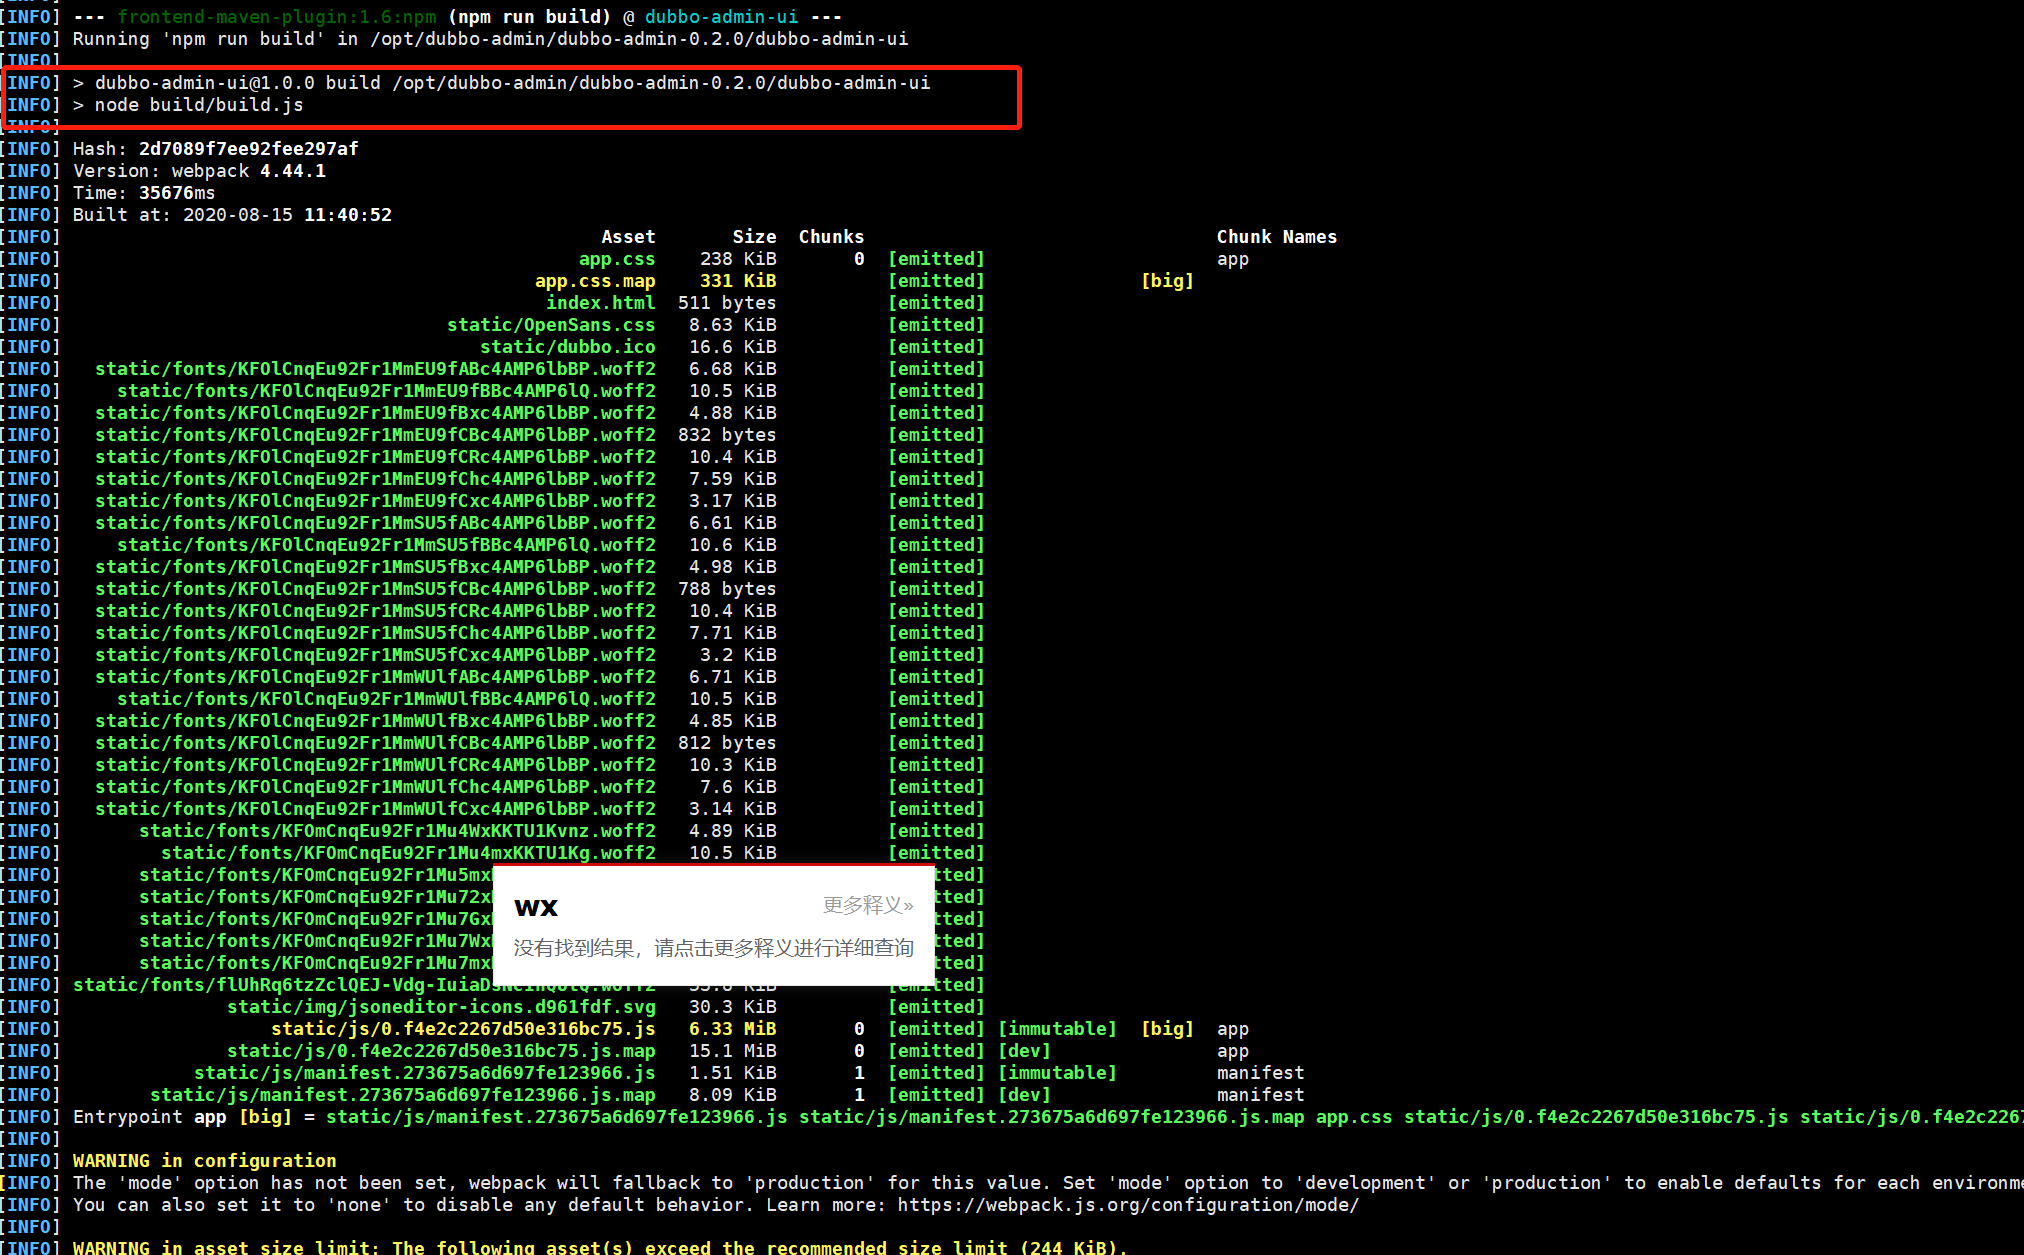Click the 'WARNING in configuration' text
The width and height of the screenshot is (2024, 1255).
point(204,1161)
